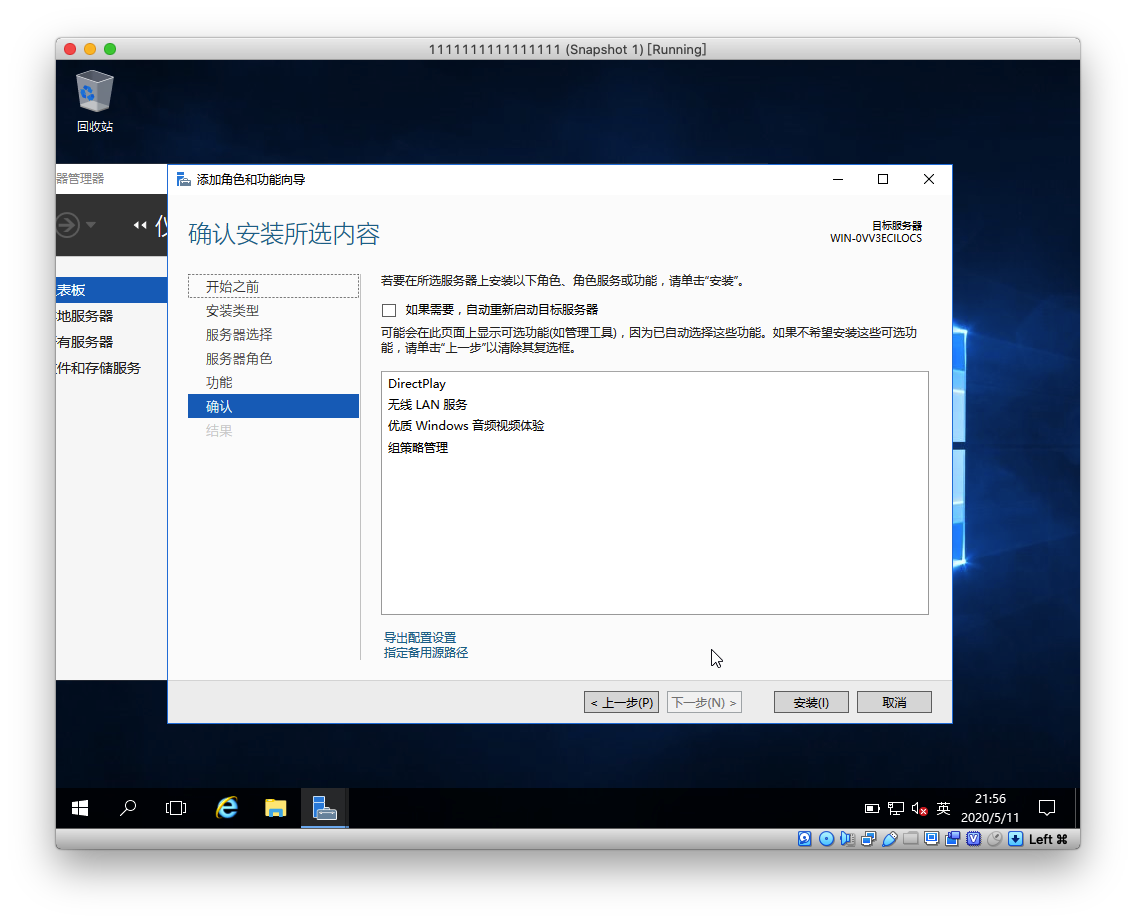Enable automatic restart of target server checkbox
The width and height of the screenshot is (1136, 923).
tap(389, 310)
